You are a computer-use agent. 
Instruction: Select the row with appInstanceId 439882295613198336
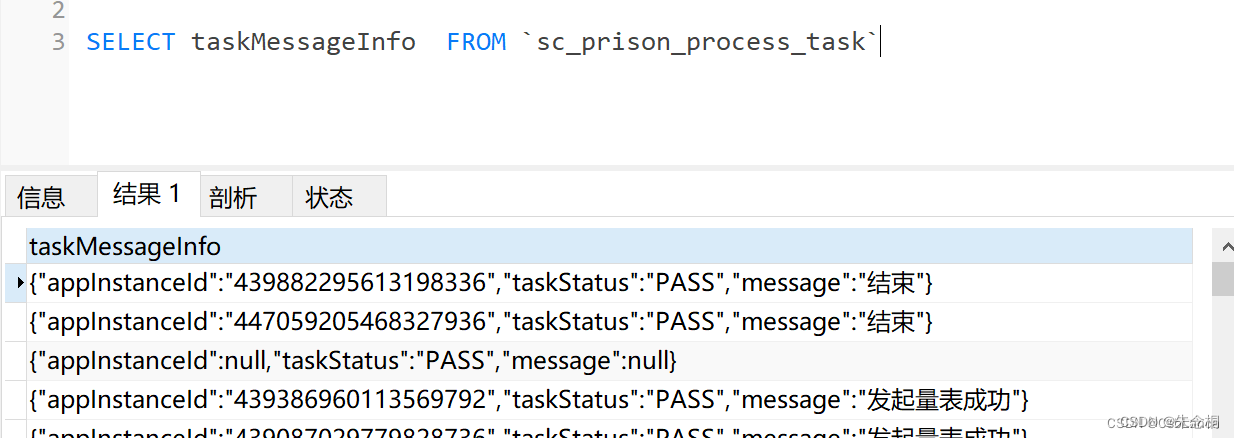click(x=480, y=284)
